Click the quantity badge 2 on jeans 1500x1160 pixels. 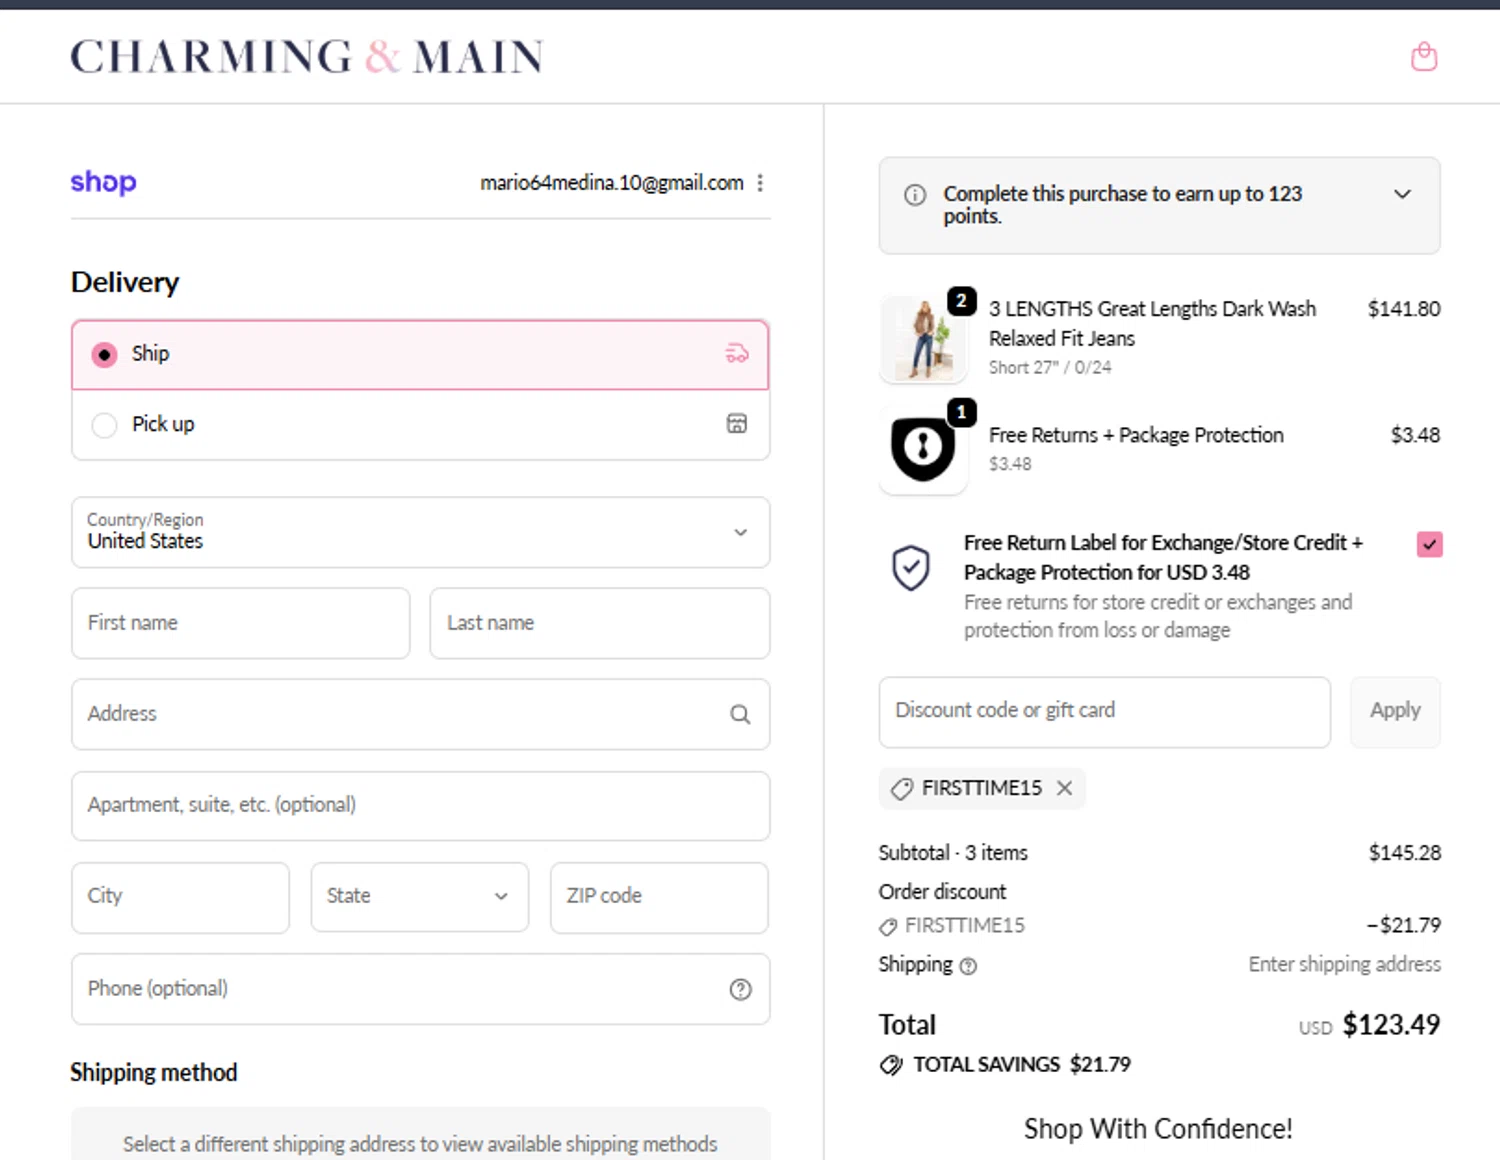click(x=961, y=300)
